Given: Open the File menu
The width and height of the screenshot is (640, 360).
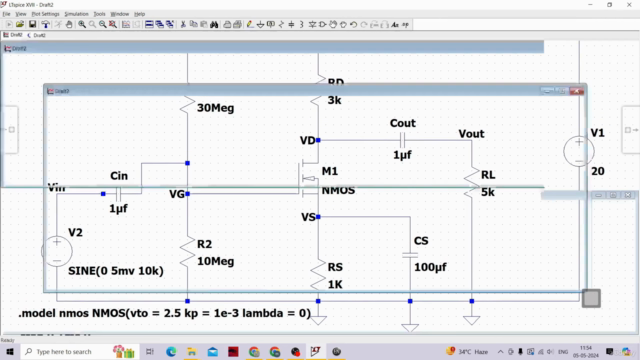Looking at the screenshot, I should pos(7,14).
